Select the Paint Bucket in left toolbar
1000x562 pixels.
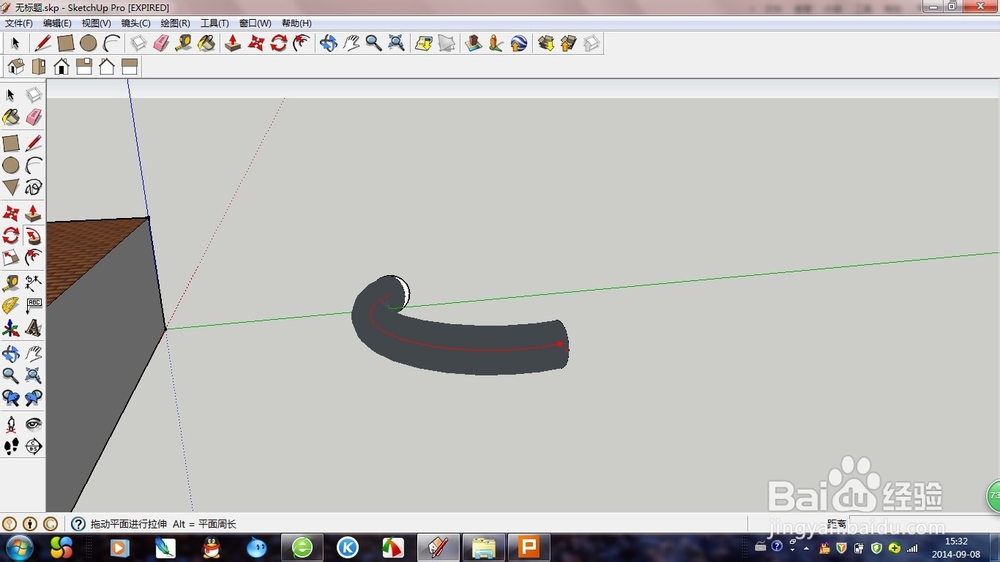pyautogui.click(x=11, y=117)
